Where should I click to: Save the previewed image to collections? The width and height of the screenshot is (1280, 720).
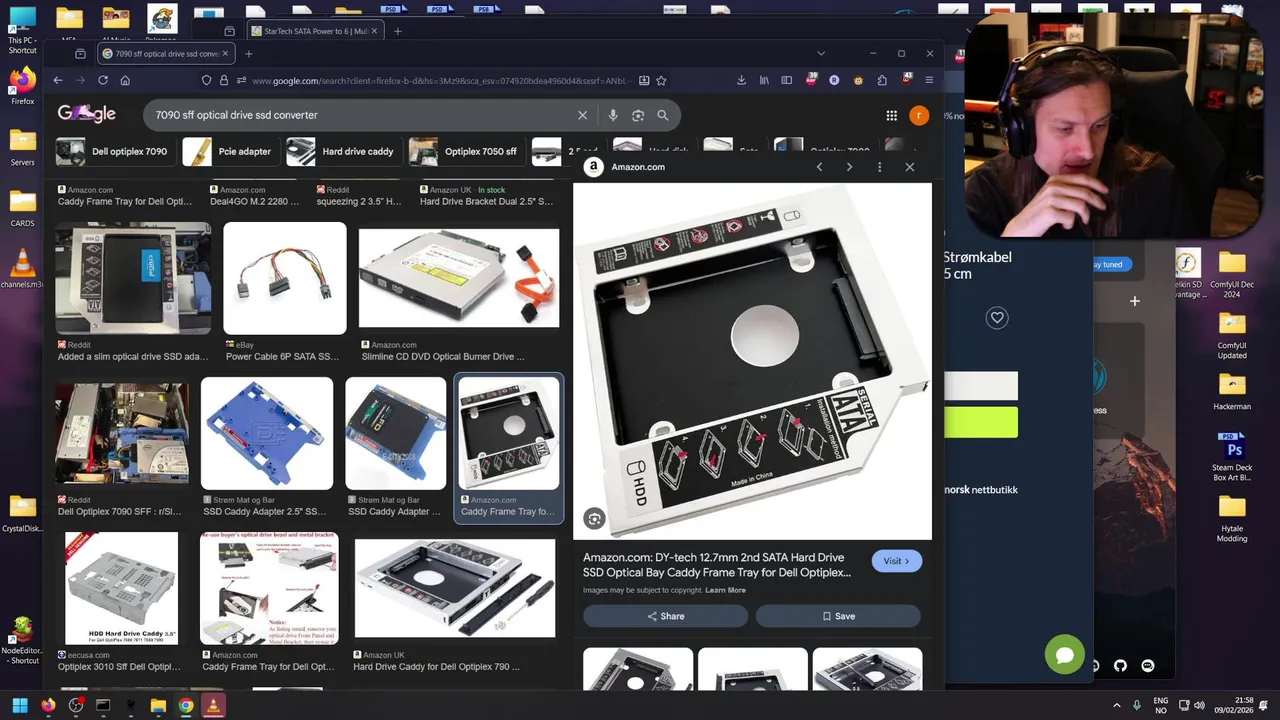coord(838,616)
